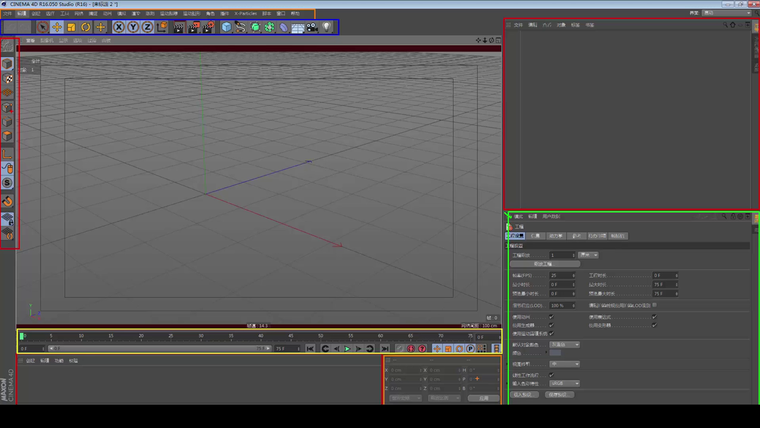760x428 pixels.
Task: Click the Light object icon
Action: 326,27
